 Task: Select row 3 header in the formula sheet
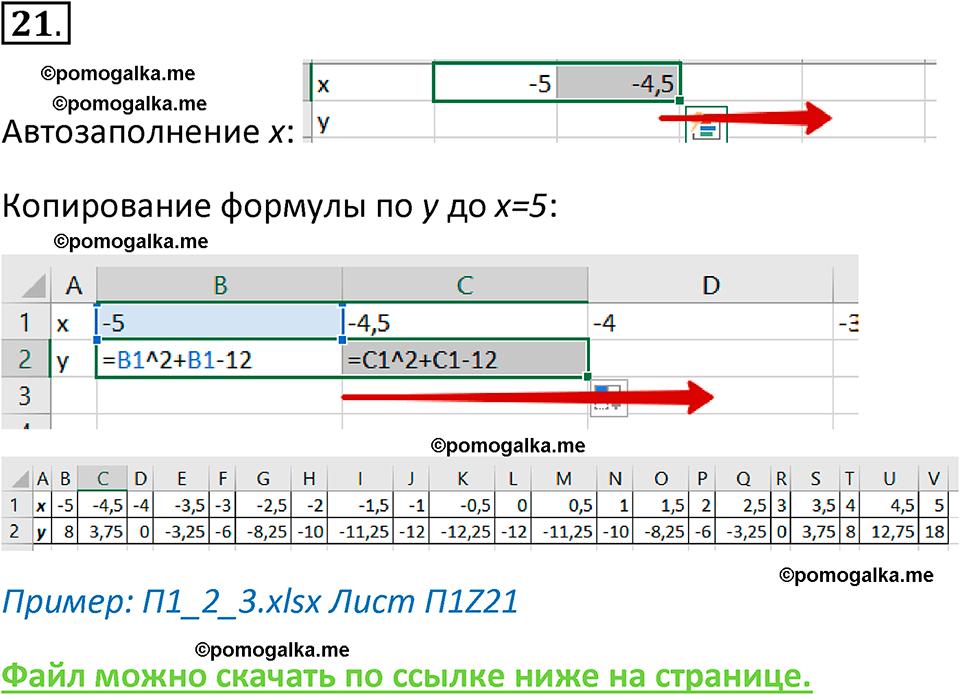(x=25, y=396)
